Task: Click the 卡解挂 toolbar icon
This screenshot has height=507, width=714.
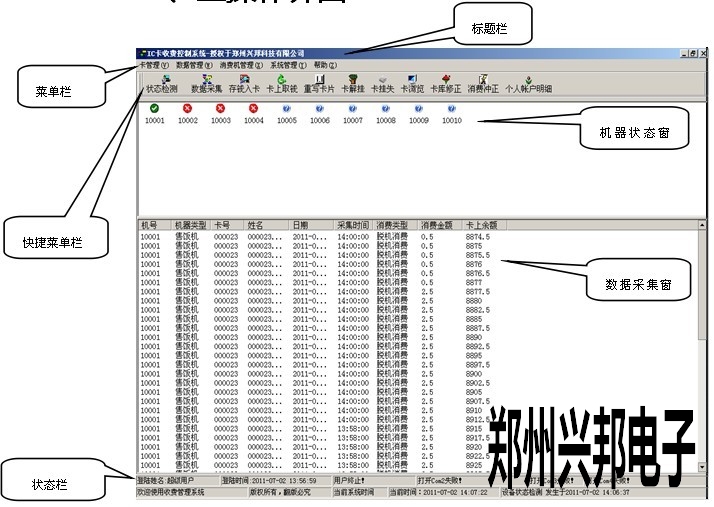Action: point(353,83)
